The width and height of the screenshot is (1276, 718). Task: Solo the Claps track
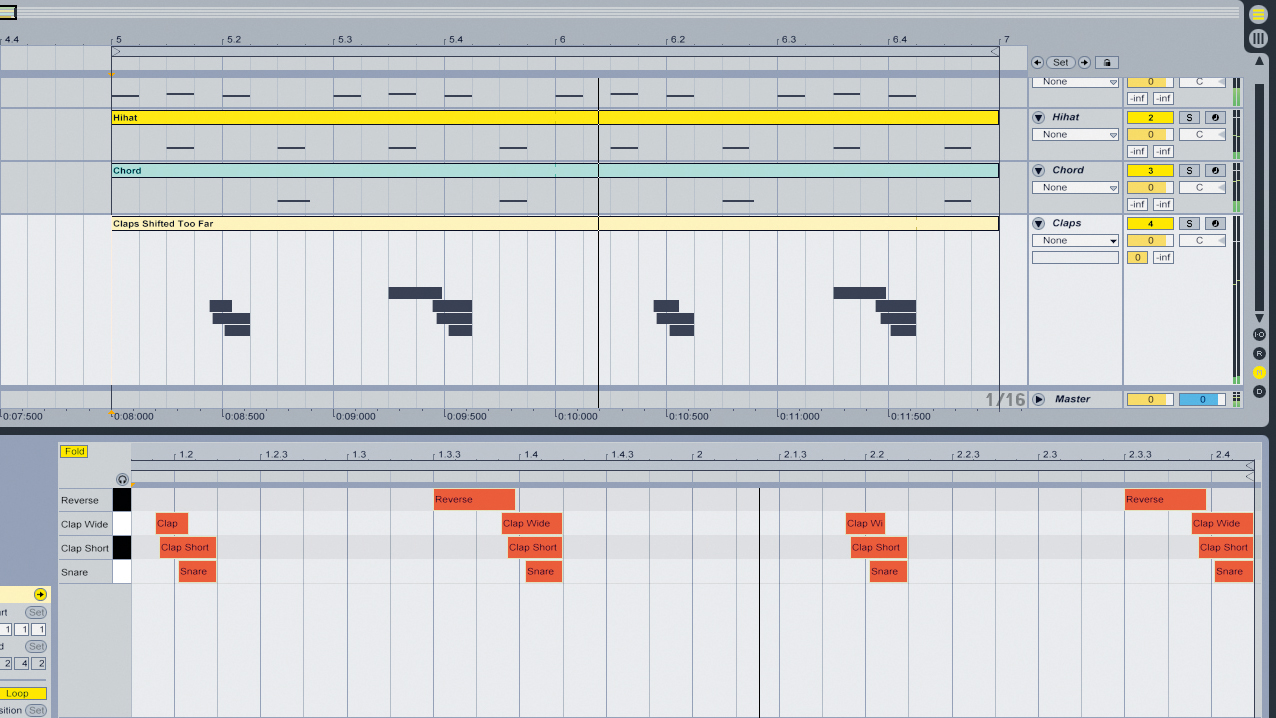pos(1190,223)
